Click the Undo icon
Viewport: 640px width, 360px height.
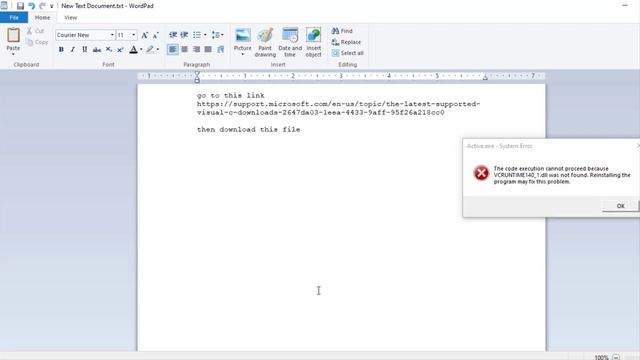pos(31,6)
